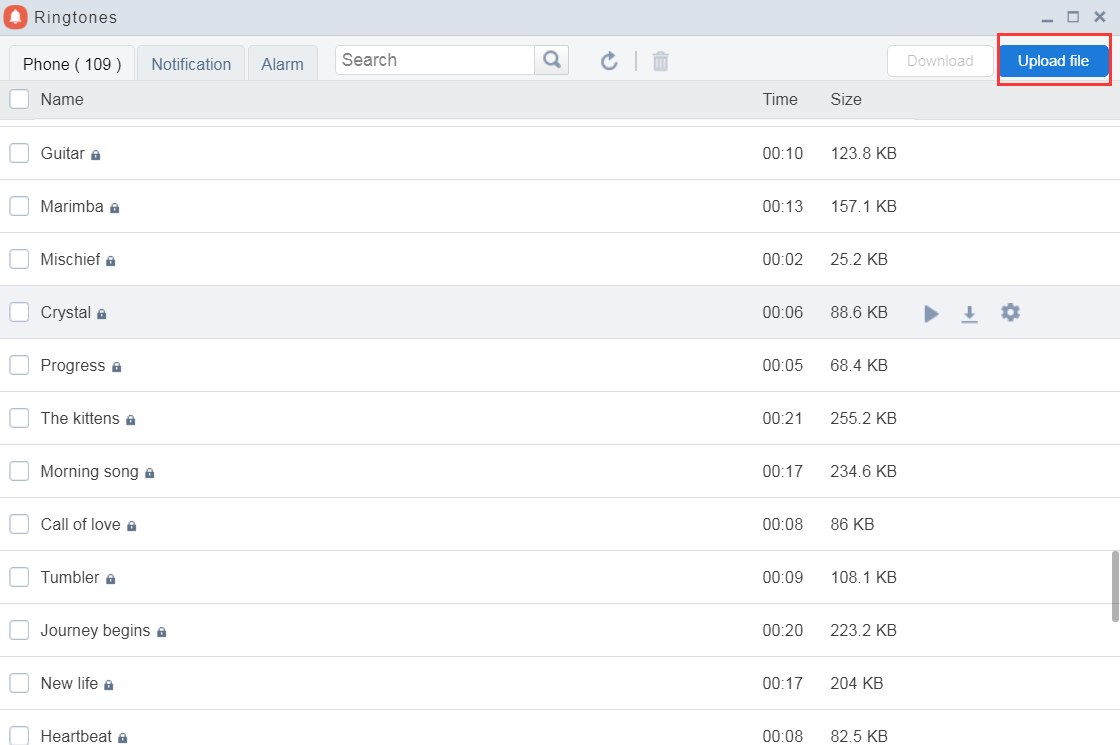This screenshot has height=745, width=1120.
Task: Play the Crystal ringtone
Action: [x=931, y=313]
